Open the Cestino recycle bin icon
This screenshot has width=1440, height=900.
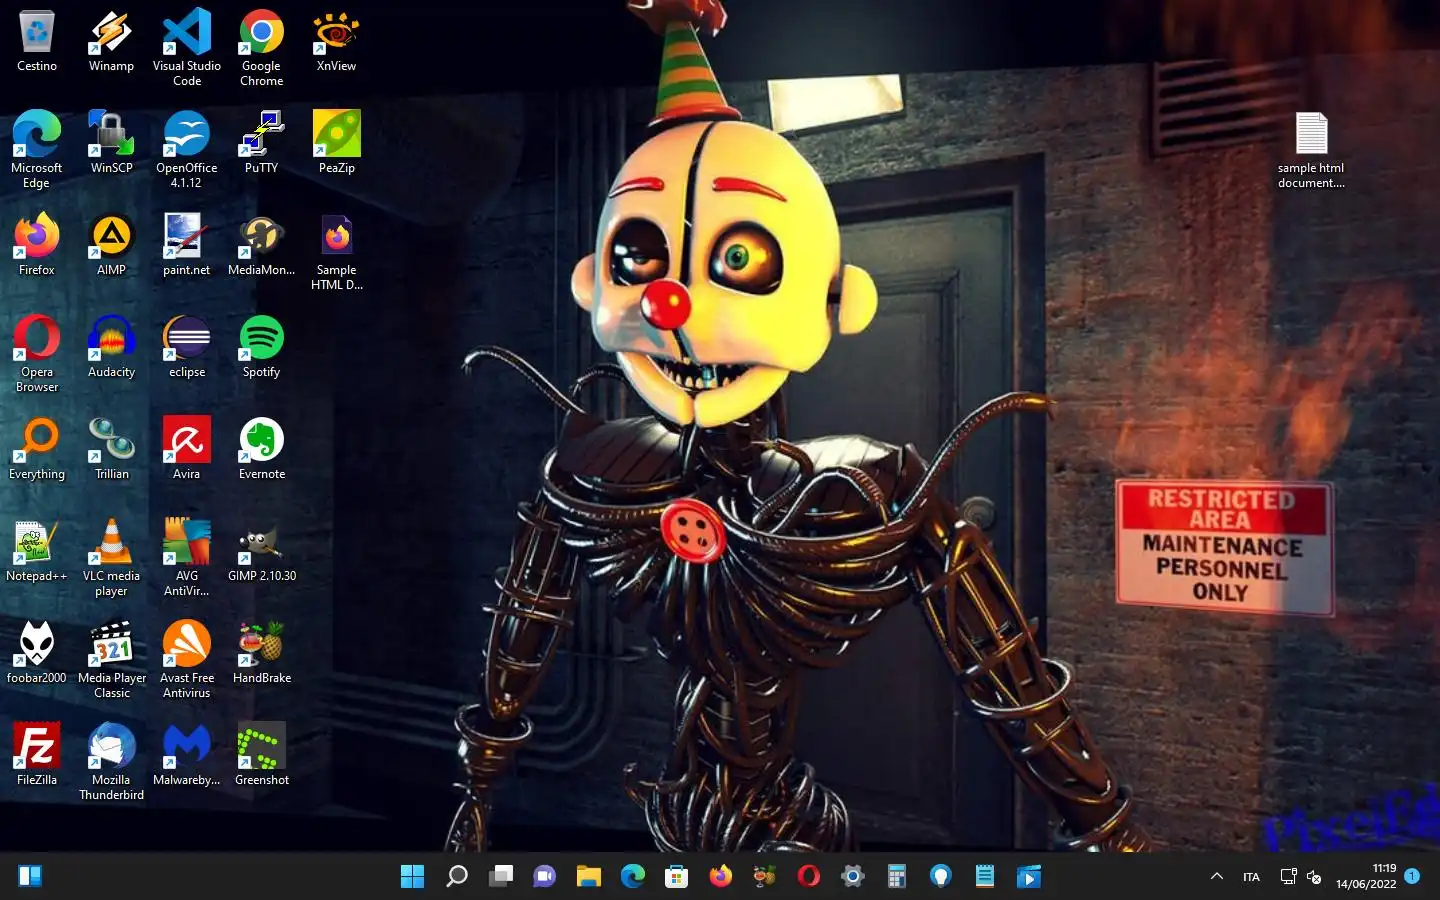point(37,42)
